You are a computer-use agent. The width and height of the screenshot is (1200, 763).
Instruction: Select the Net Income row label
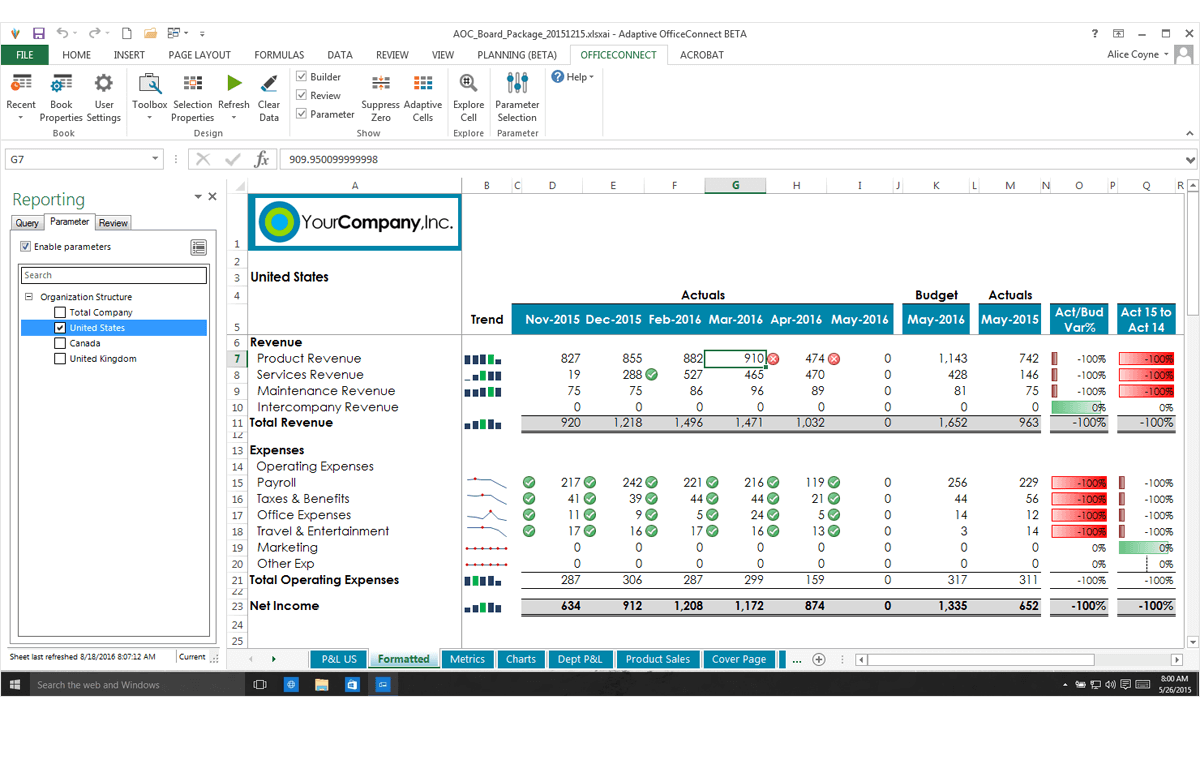[285, 606]
